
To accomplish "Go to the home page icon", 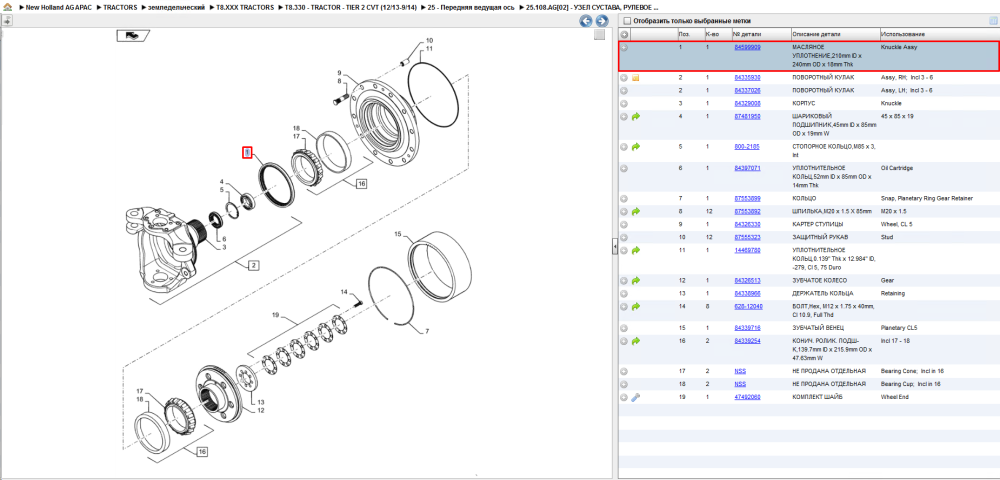I will click(x=7, y=7).
